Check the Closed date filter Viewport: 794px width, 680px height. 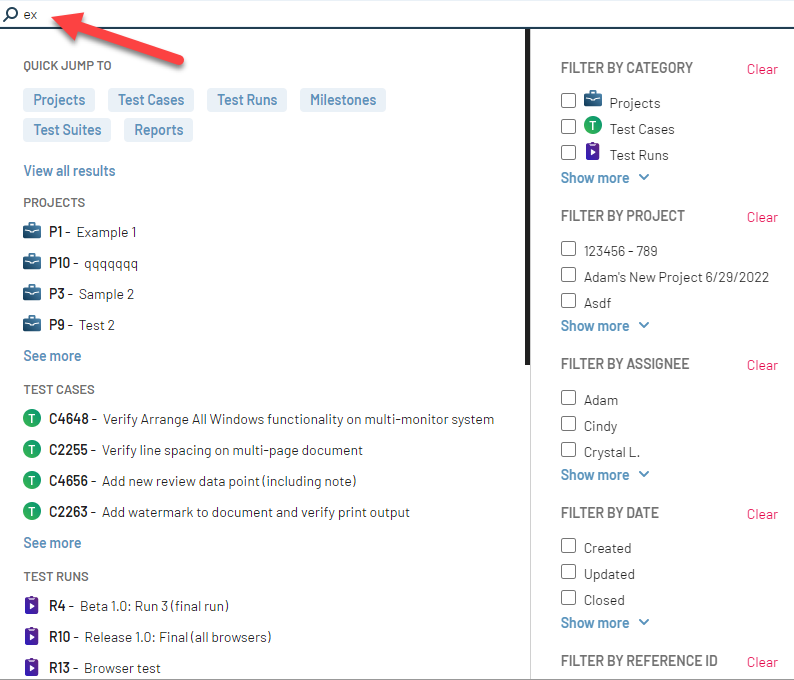(x=568, y=598)
